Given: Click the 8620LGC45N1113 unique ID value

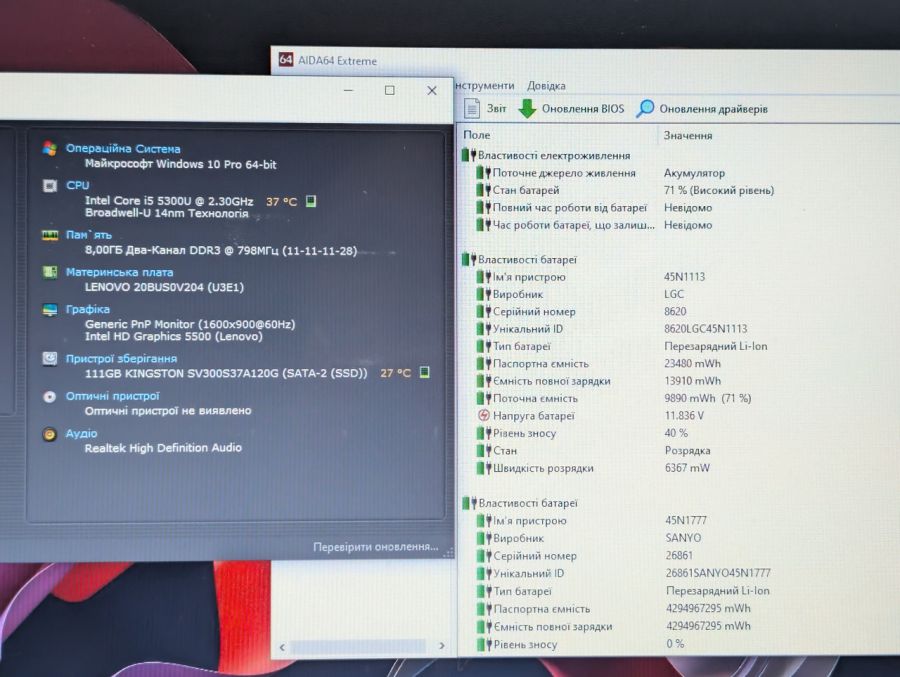Looking at the screenshot, I should pos(705,328).
